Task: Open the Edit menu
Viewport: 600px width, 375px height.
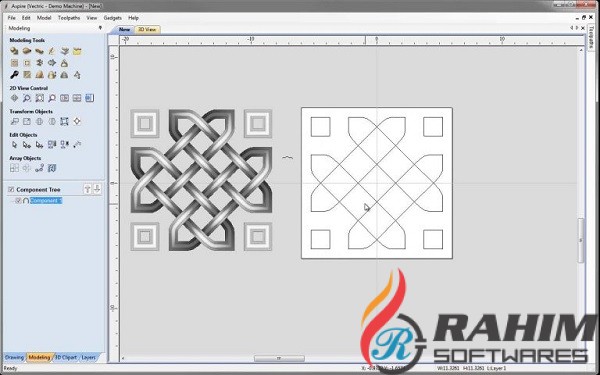Action: [26, 18]
